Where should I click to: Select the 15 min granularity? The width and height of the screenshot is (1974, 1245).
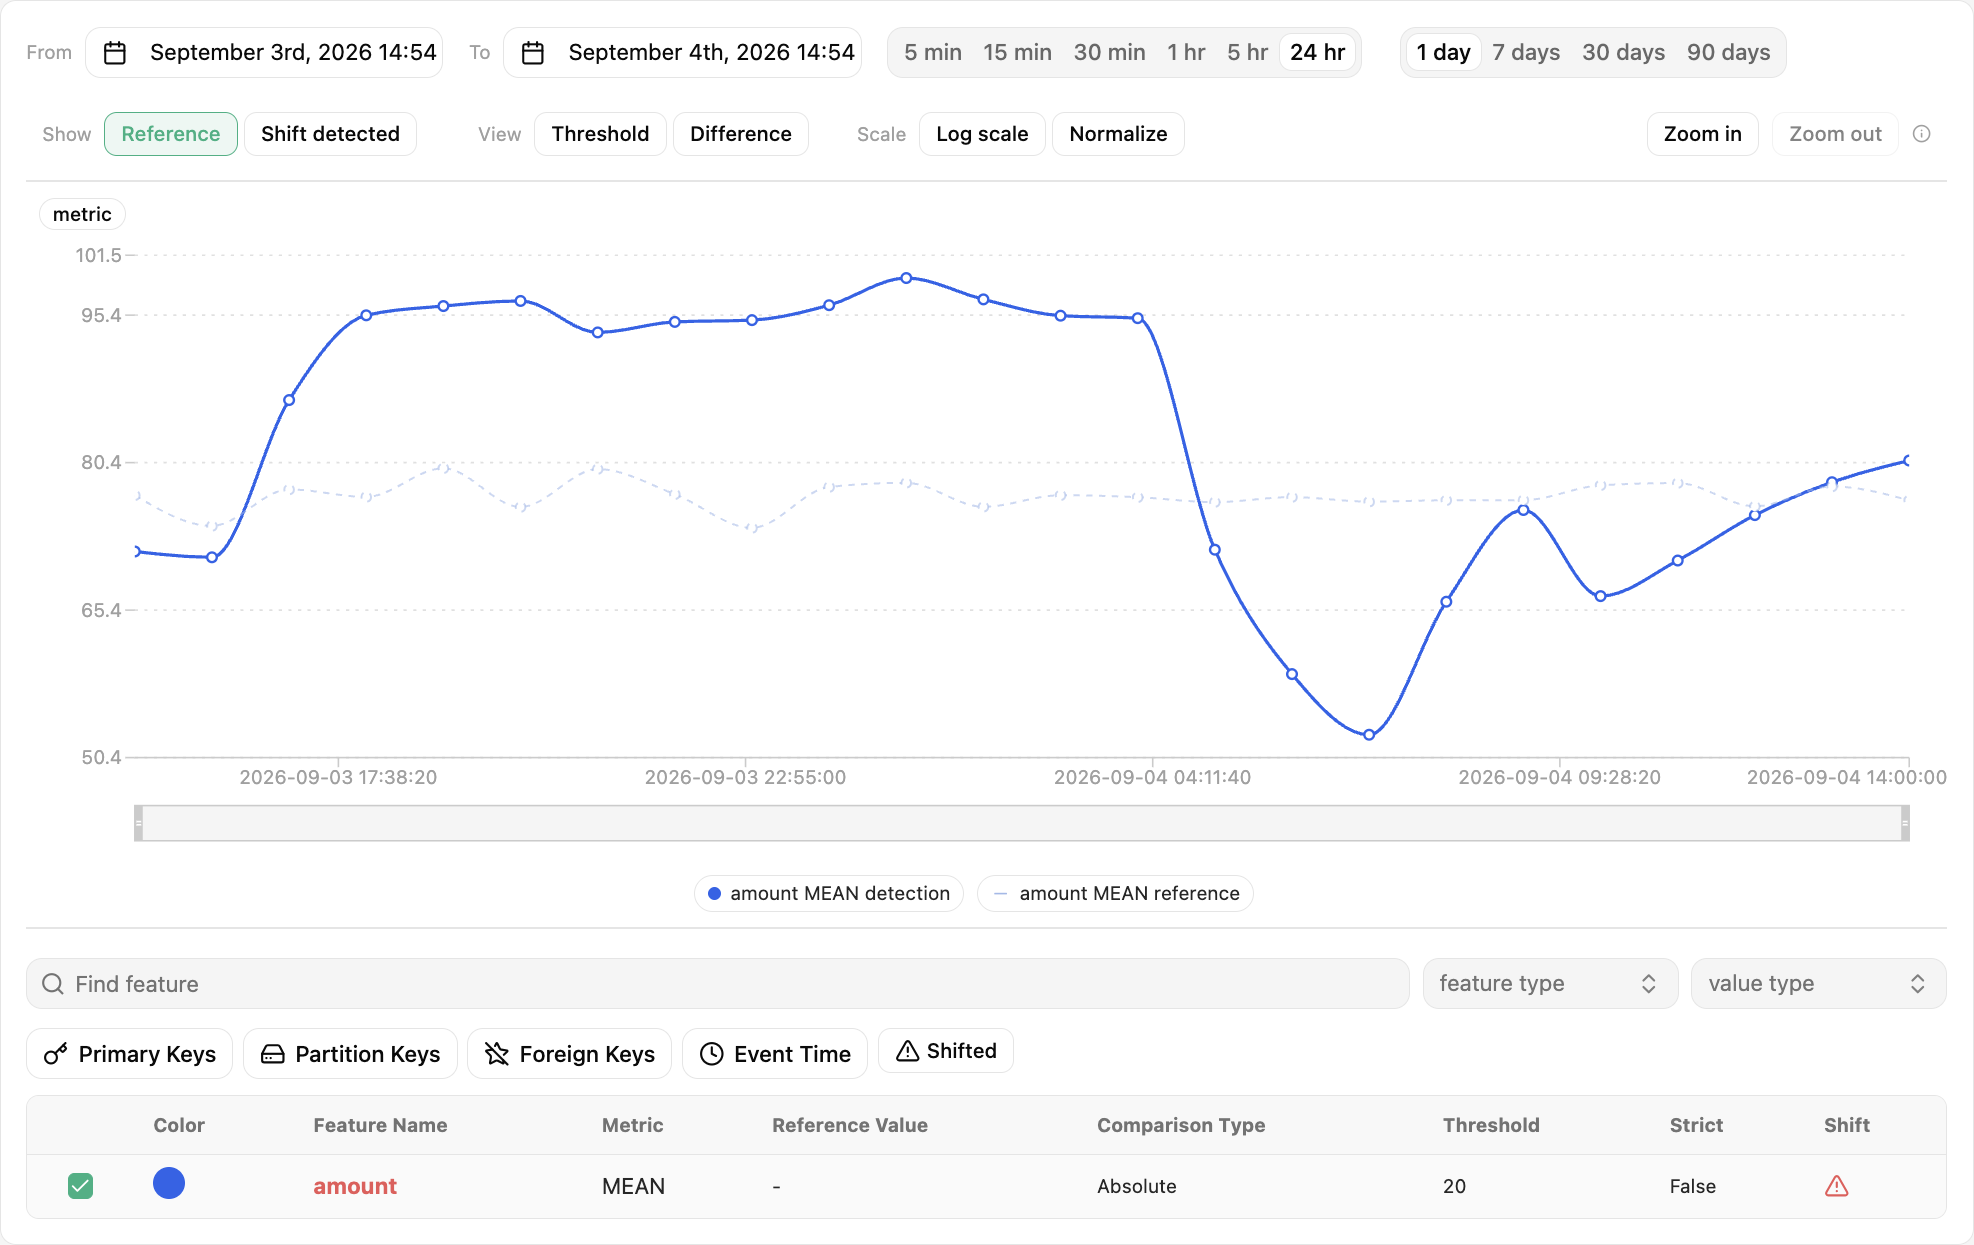[x=1017, y=53]
